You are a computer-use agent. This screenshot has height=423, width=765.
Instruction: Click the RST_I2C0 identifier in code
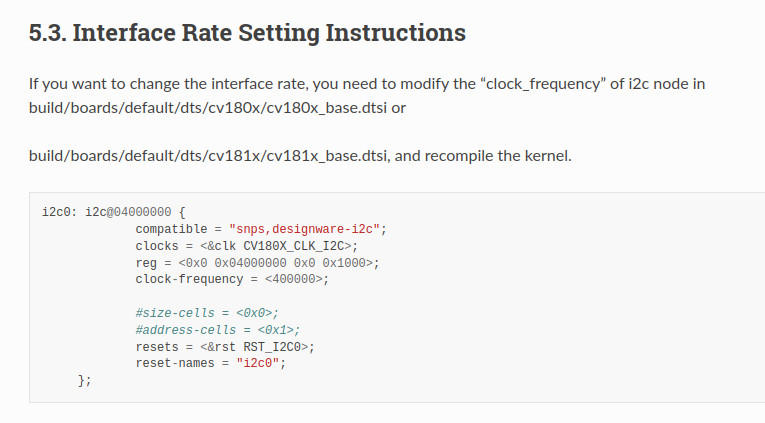272,347
